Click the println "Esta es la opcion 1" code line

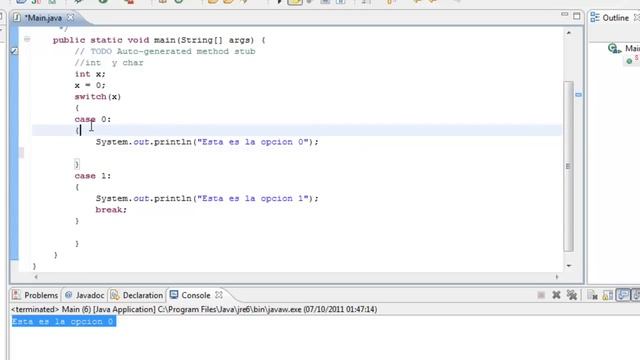207,198
